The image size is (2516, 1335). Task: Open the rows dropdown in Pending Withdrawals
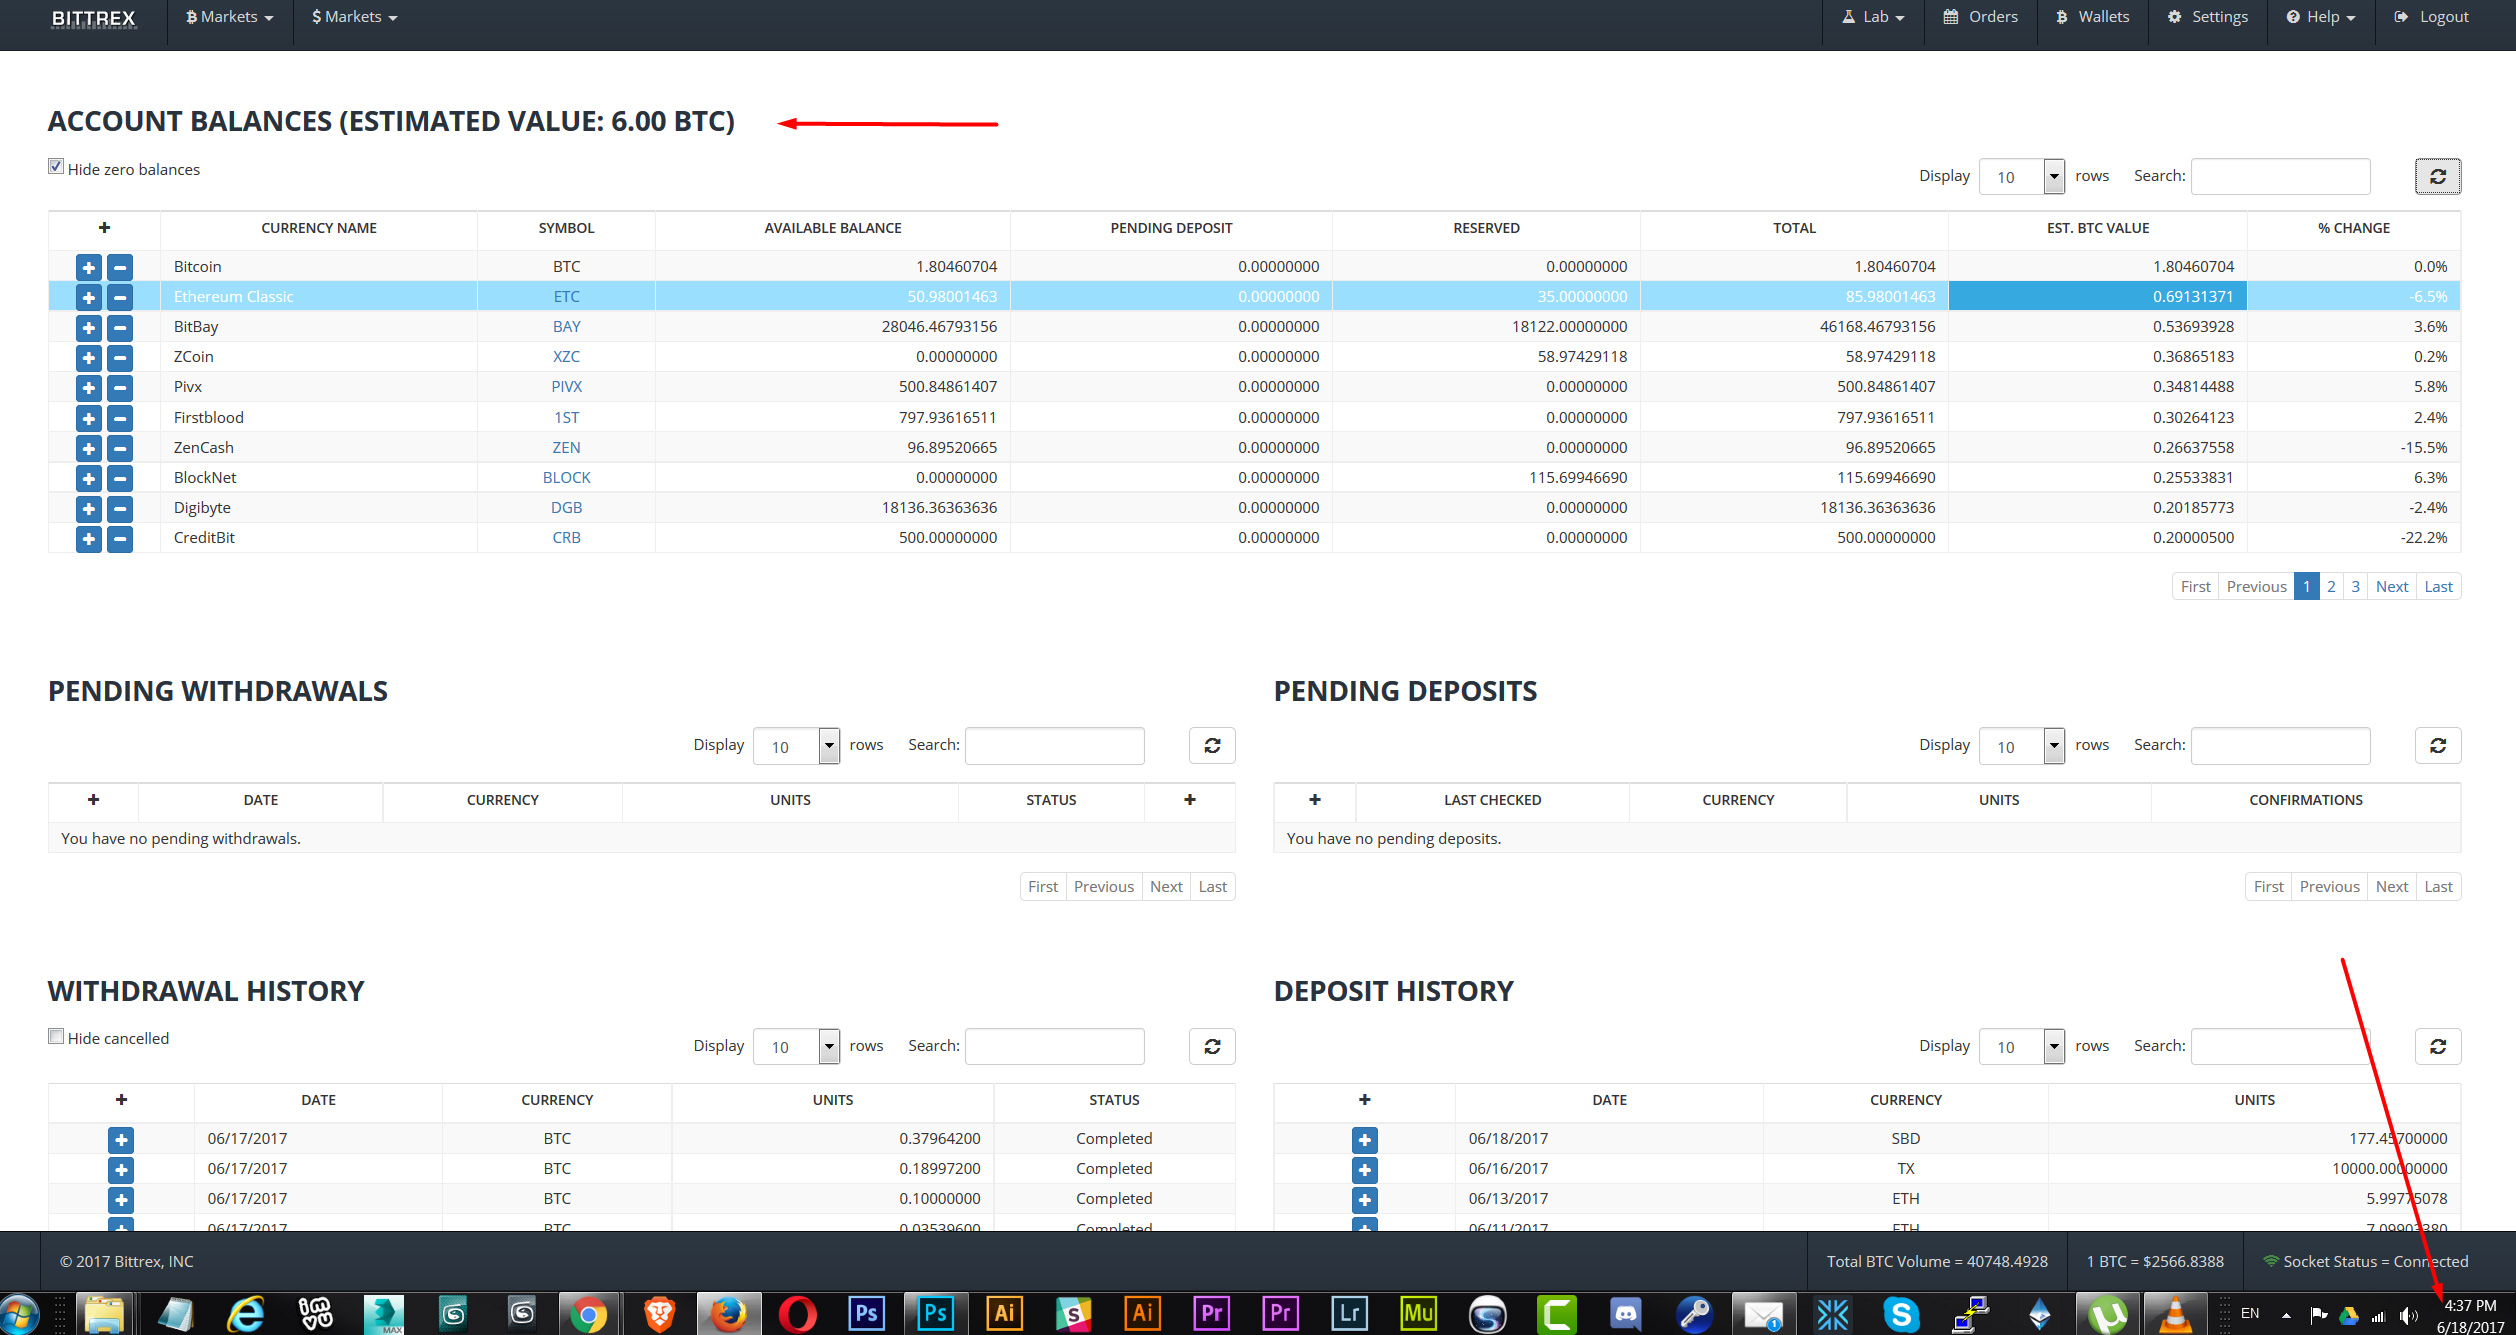795,746
